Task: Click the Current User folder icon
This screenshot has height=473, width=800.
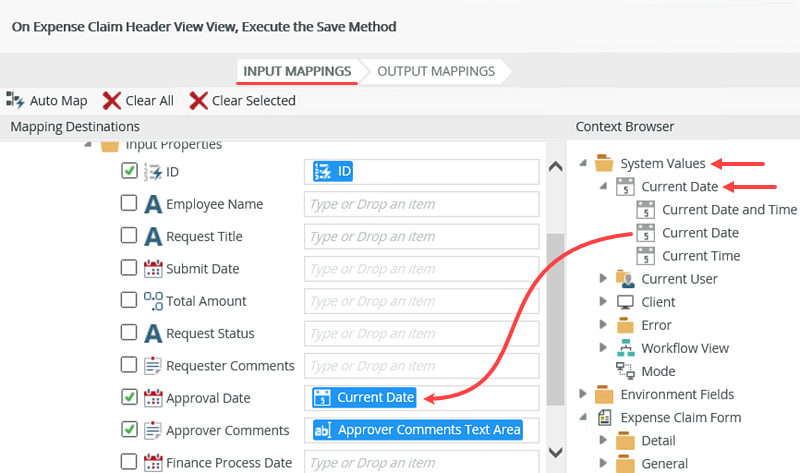Action: pos(625,279)
